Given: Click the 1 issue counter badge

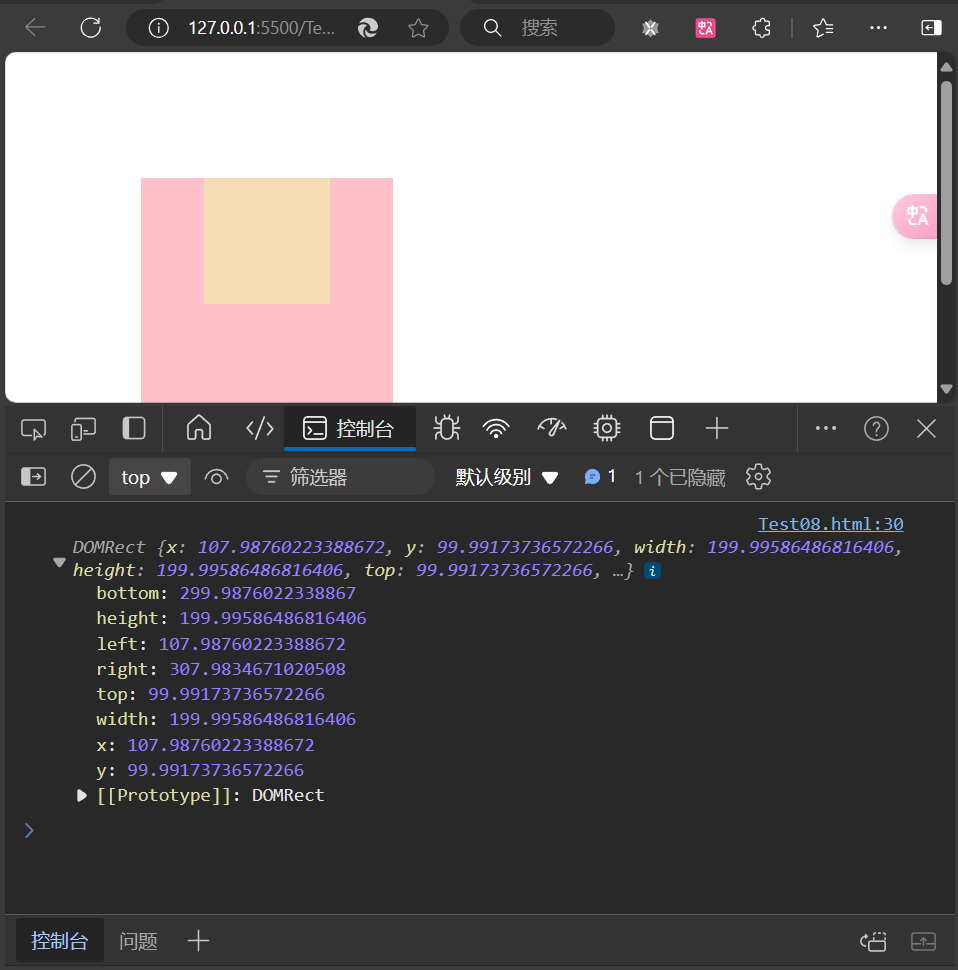Looking at the screenshot, I should click(x=601, y=477).
